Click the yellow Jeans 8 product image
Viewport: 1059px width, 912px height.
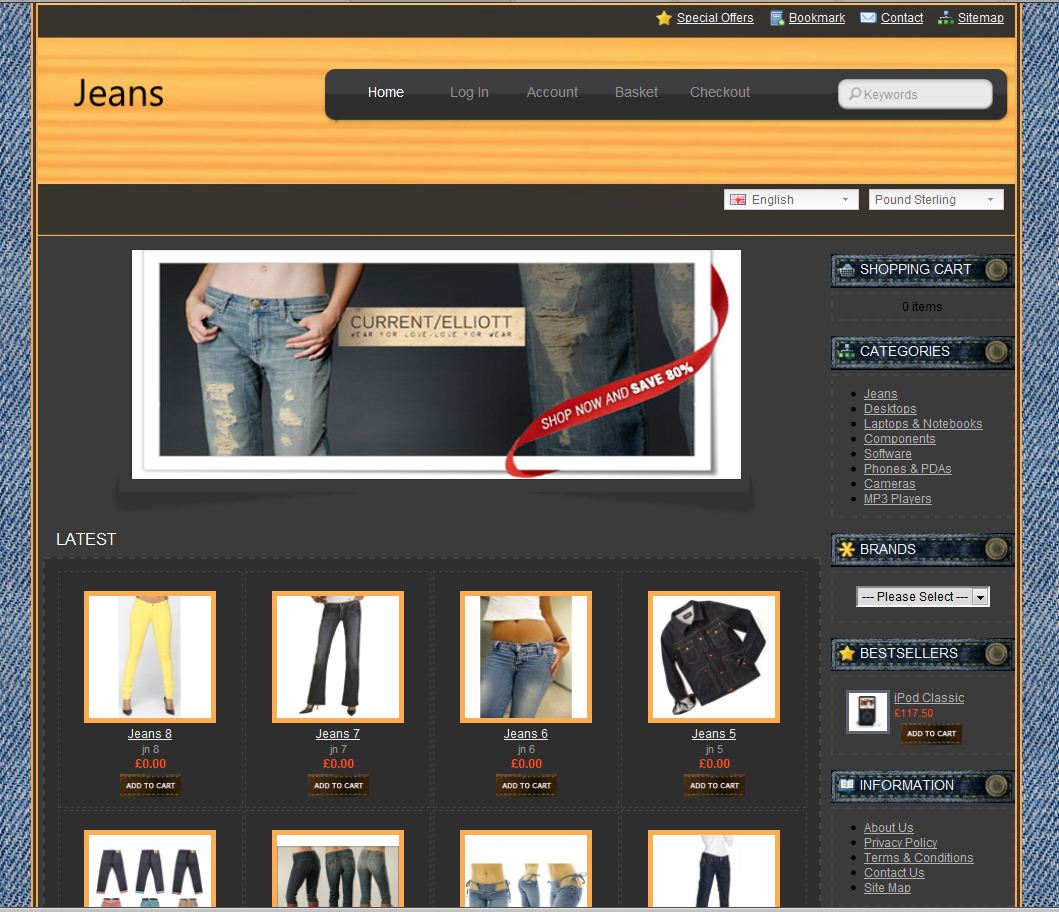(x=150, y=657)
